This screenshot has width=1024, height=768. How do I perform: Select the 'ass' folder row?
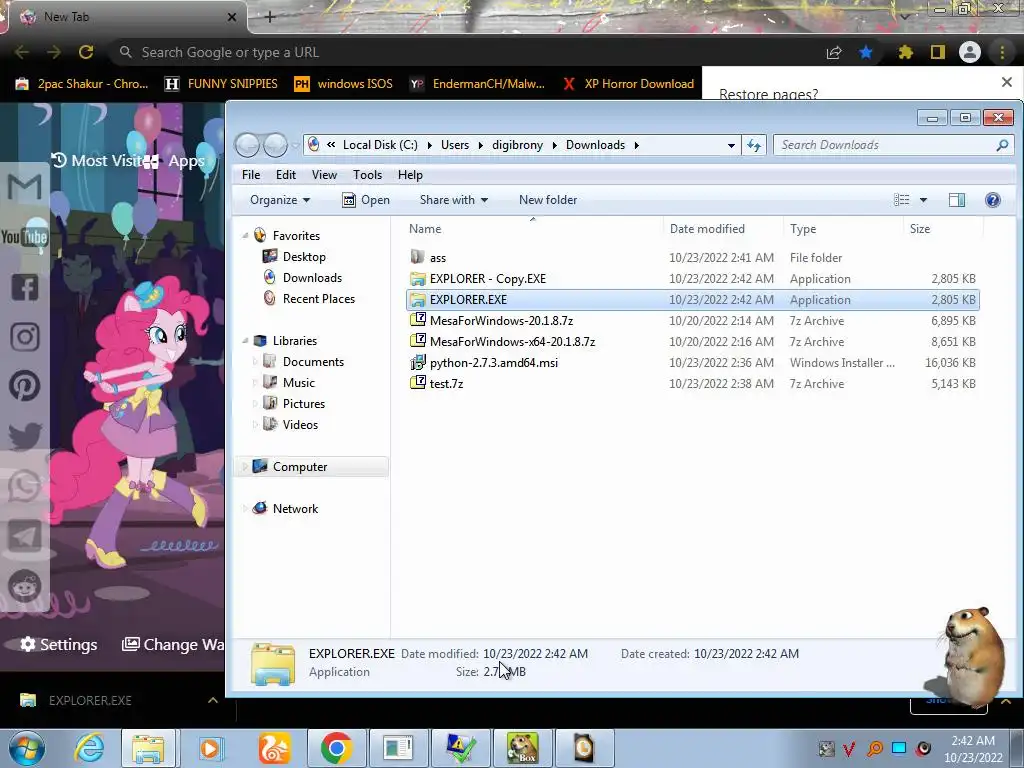692,258
